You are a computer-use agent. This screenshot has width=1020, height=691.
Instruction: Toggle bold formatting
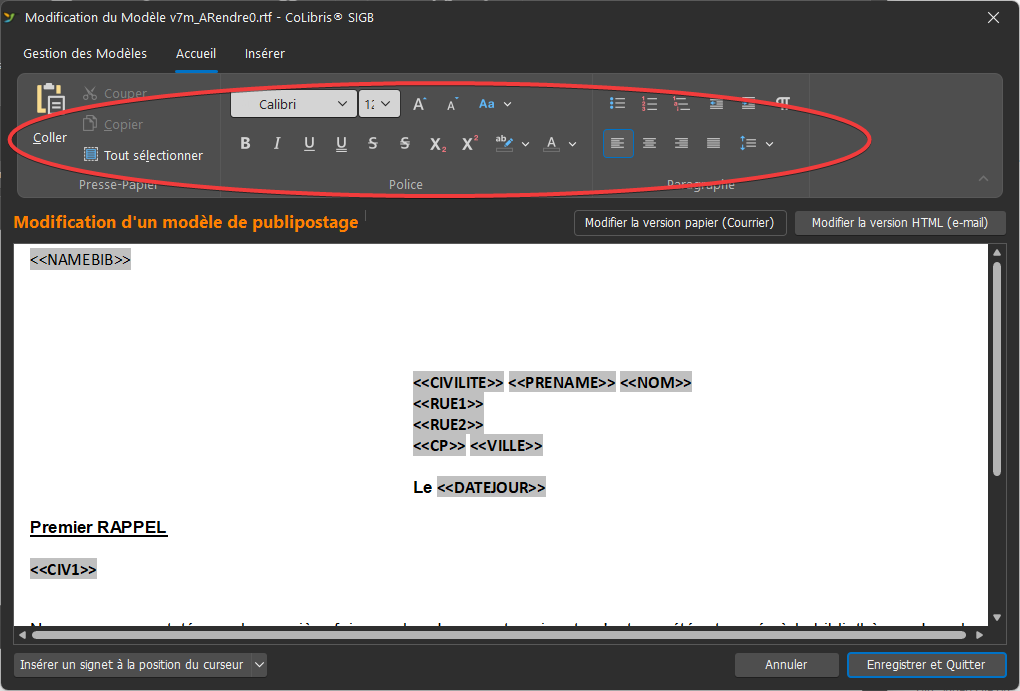coord(245,144)
